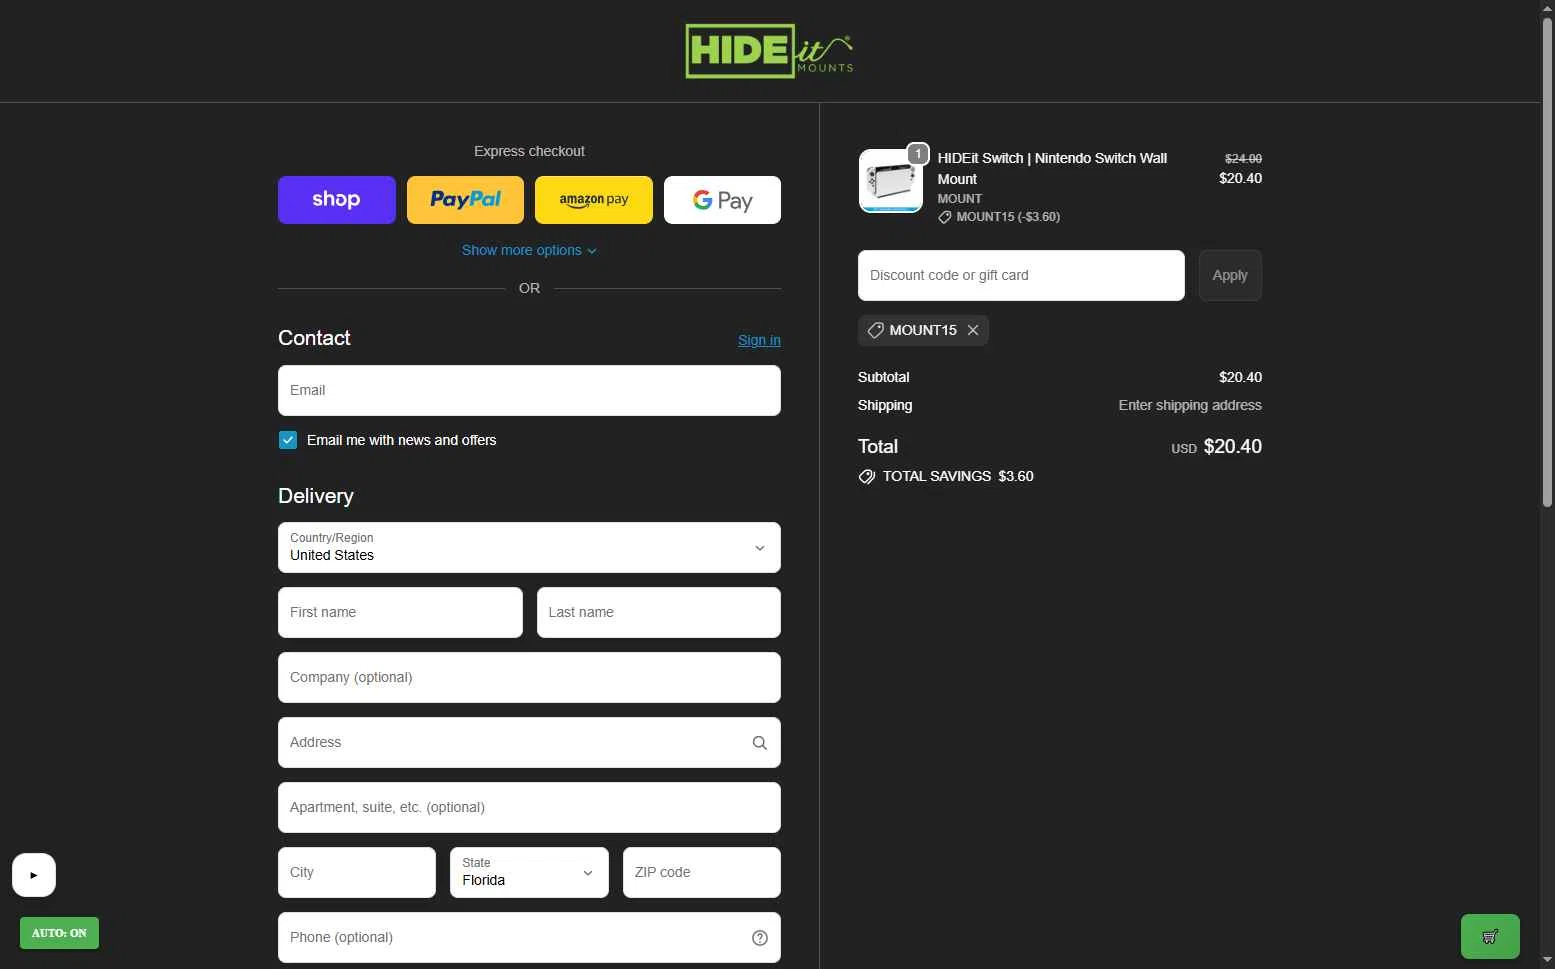1555x969 pixels.
Task: Expand Show more options
Action: 529,250
